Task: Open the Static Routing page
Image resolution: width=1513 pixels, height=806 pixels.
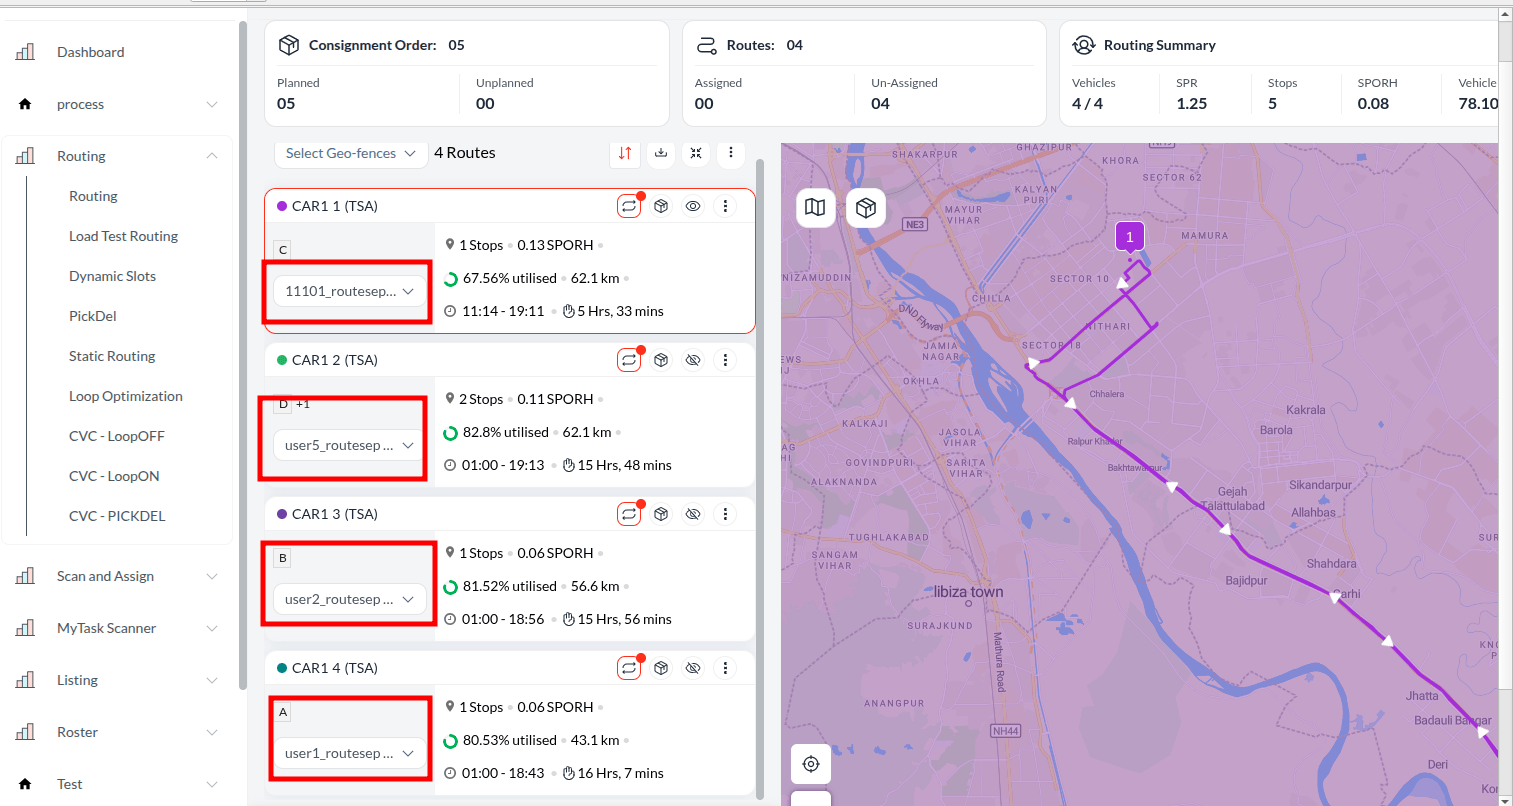Action: [x=111, y=355]
